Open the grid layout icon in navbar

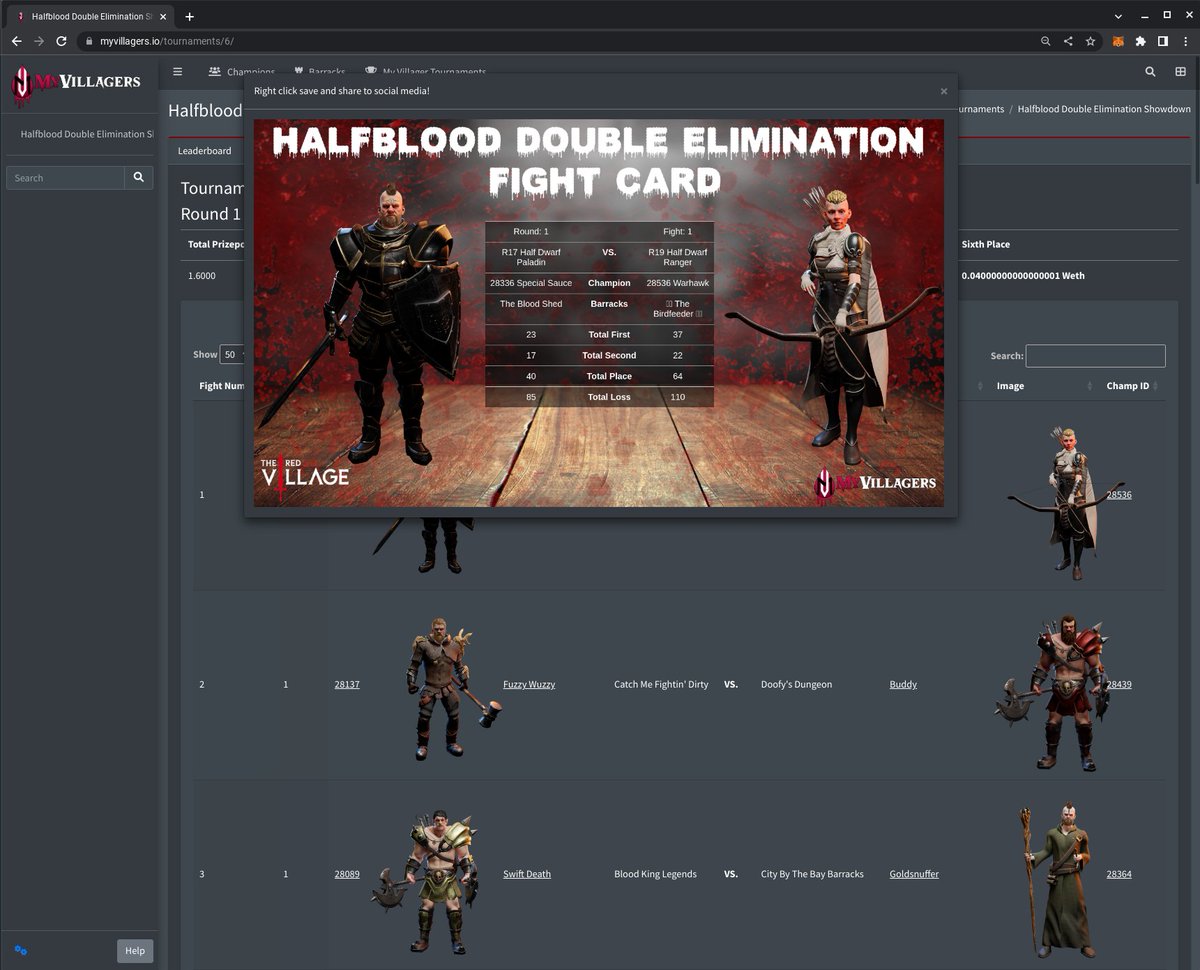click(1180, 72)
